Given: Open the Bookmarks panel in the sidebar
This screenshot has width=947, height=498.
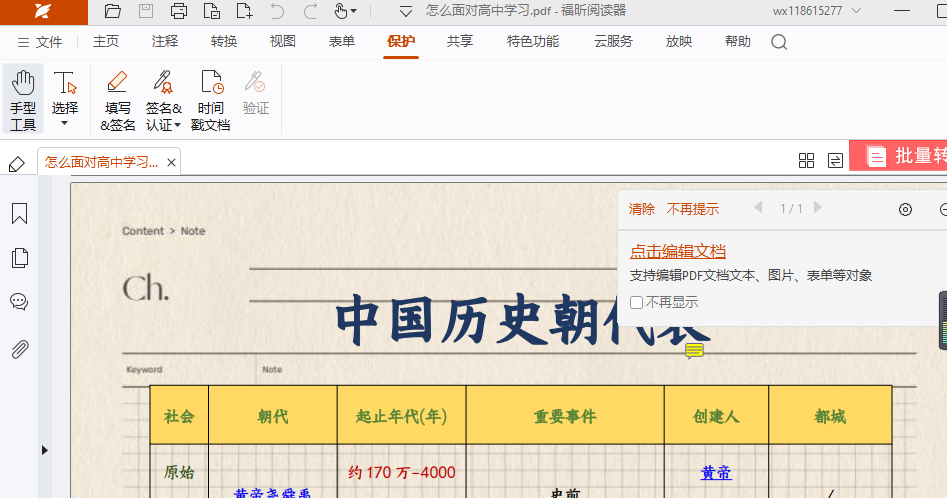Looking at the screenshot, I should pyautogui.click(x=19, y=214).
